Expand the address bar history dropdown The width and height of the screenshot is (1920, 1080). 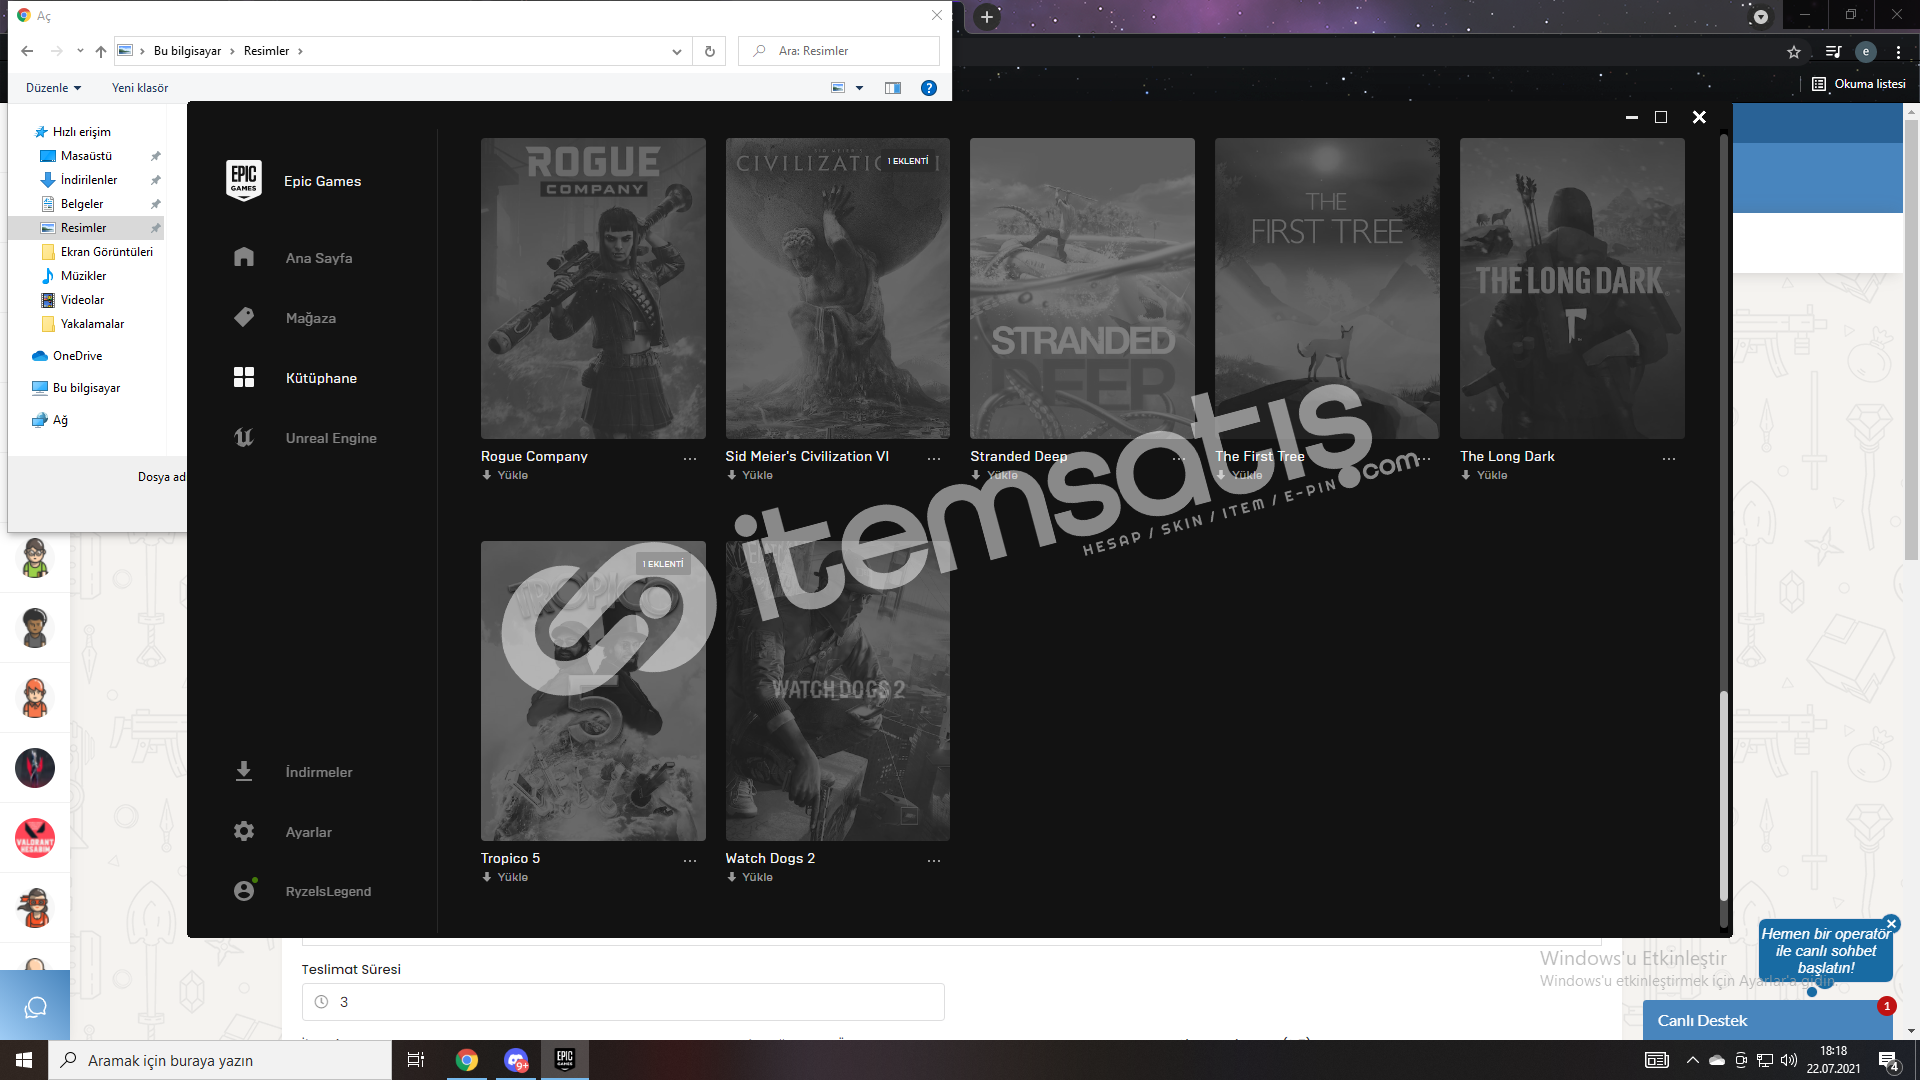click(677, 51)
